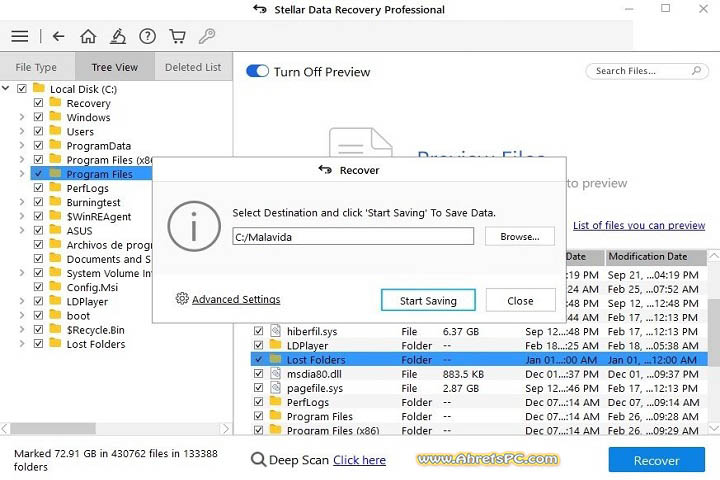The image size is (720, 480).
Task: Expand the Users tree node
Action: (x=22, y=131)
